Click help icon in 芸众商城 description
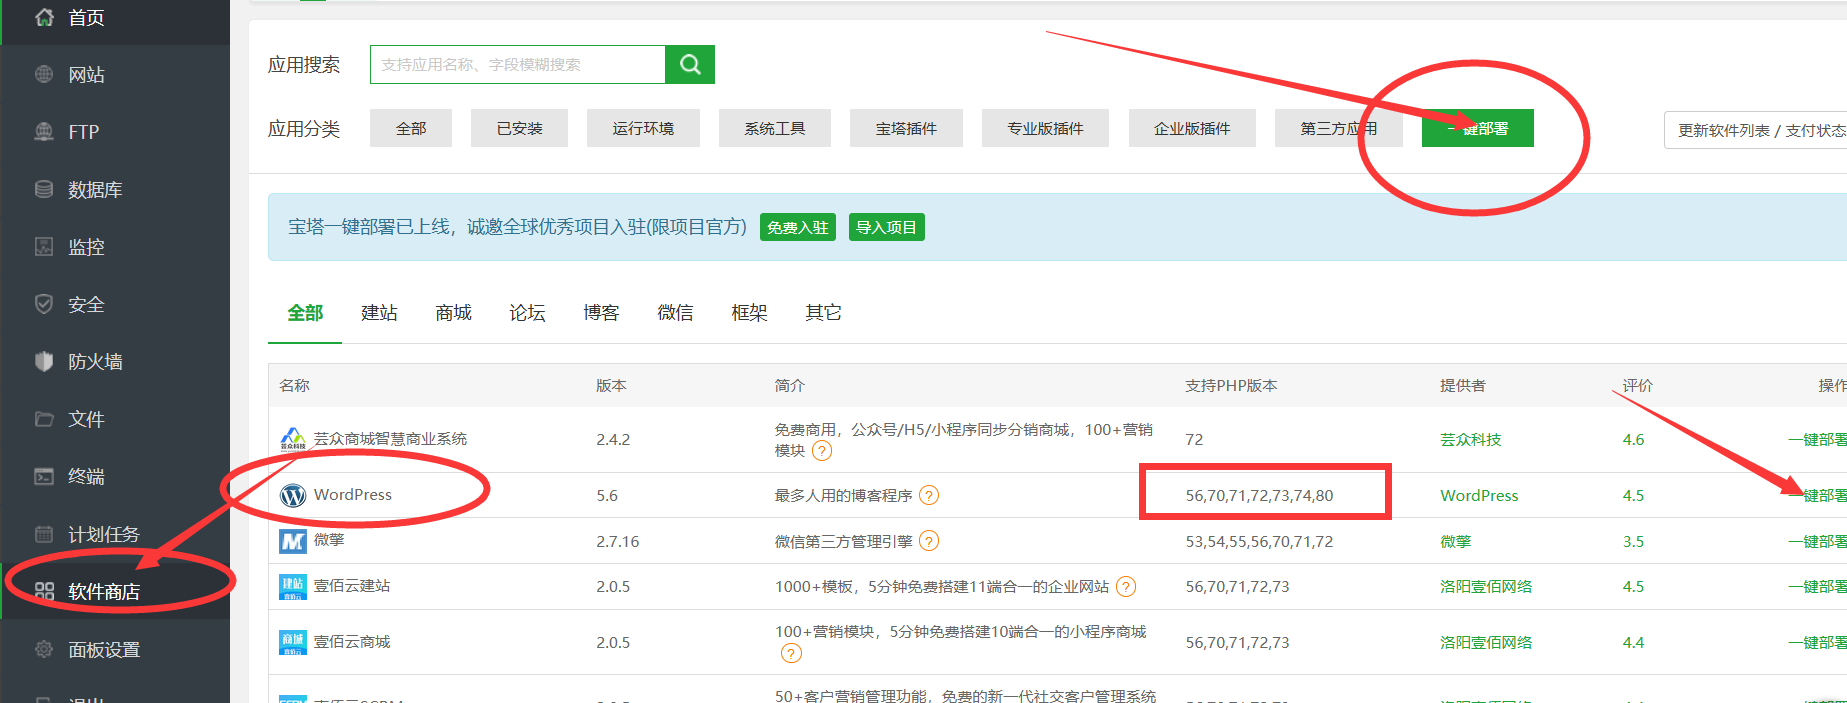 (822, 451)
